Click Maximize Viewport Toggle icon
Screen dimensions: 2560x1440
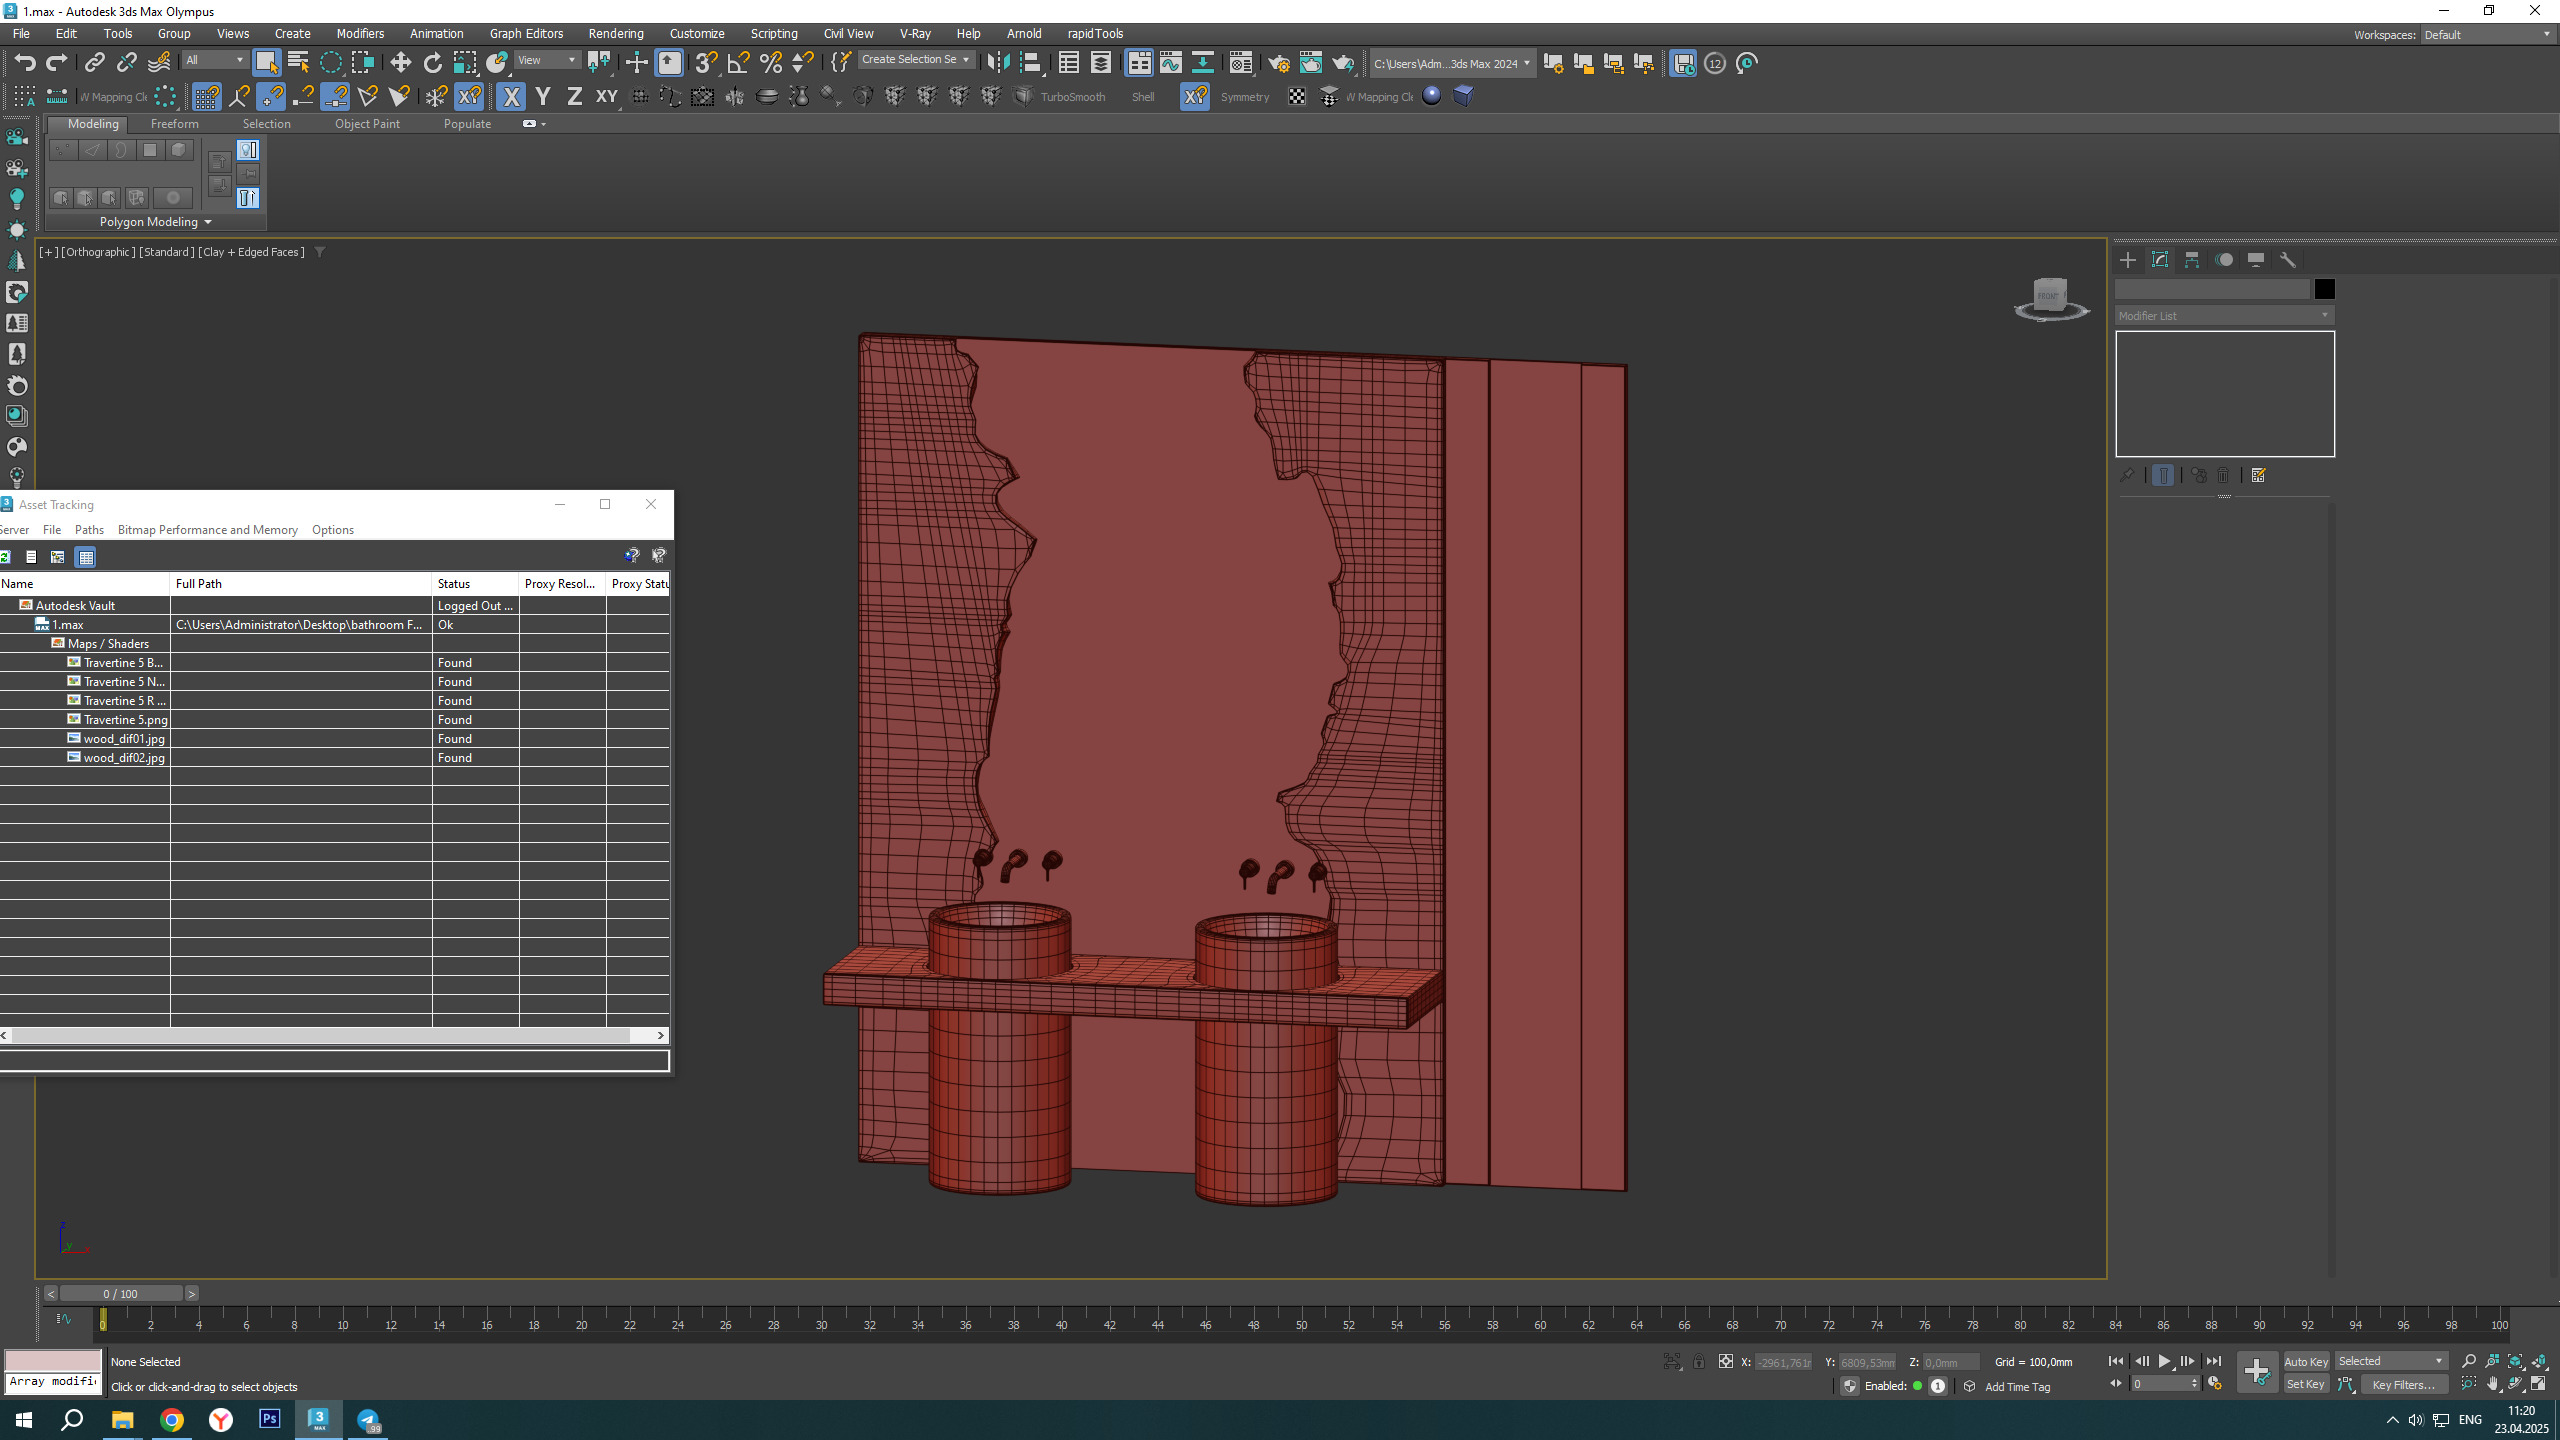pos(2539,1384)
